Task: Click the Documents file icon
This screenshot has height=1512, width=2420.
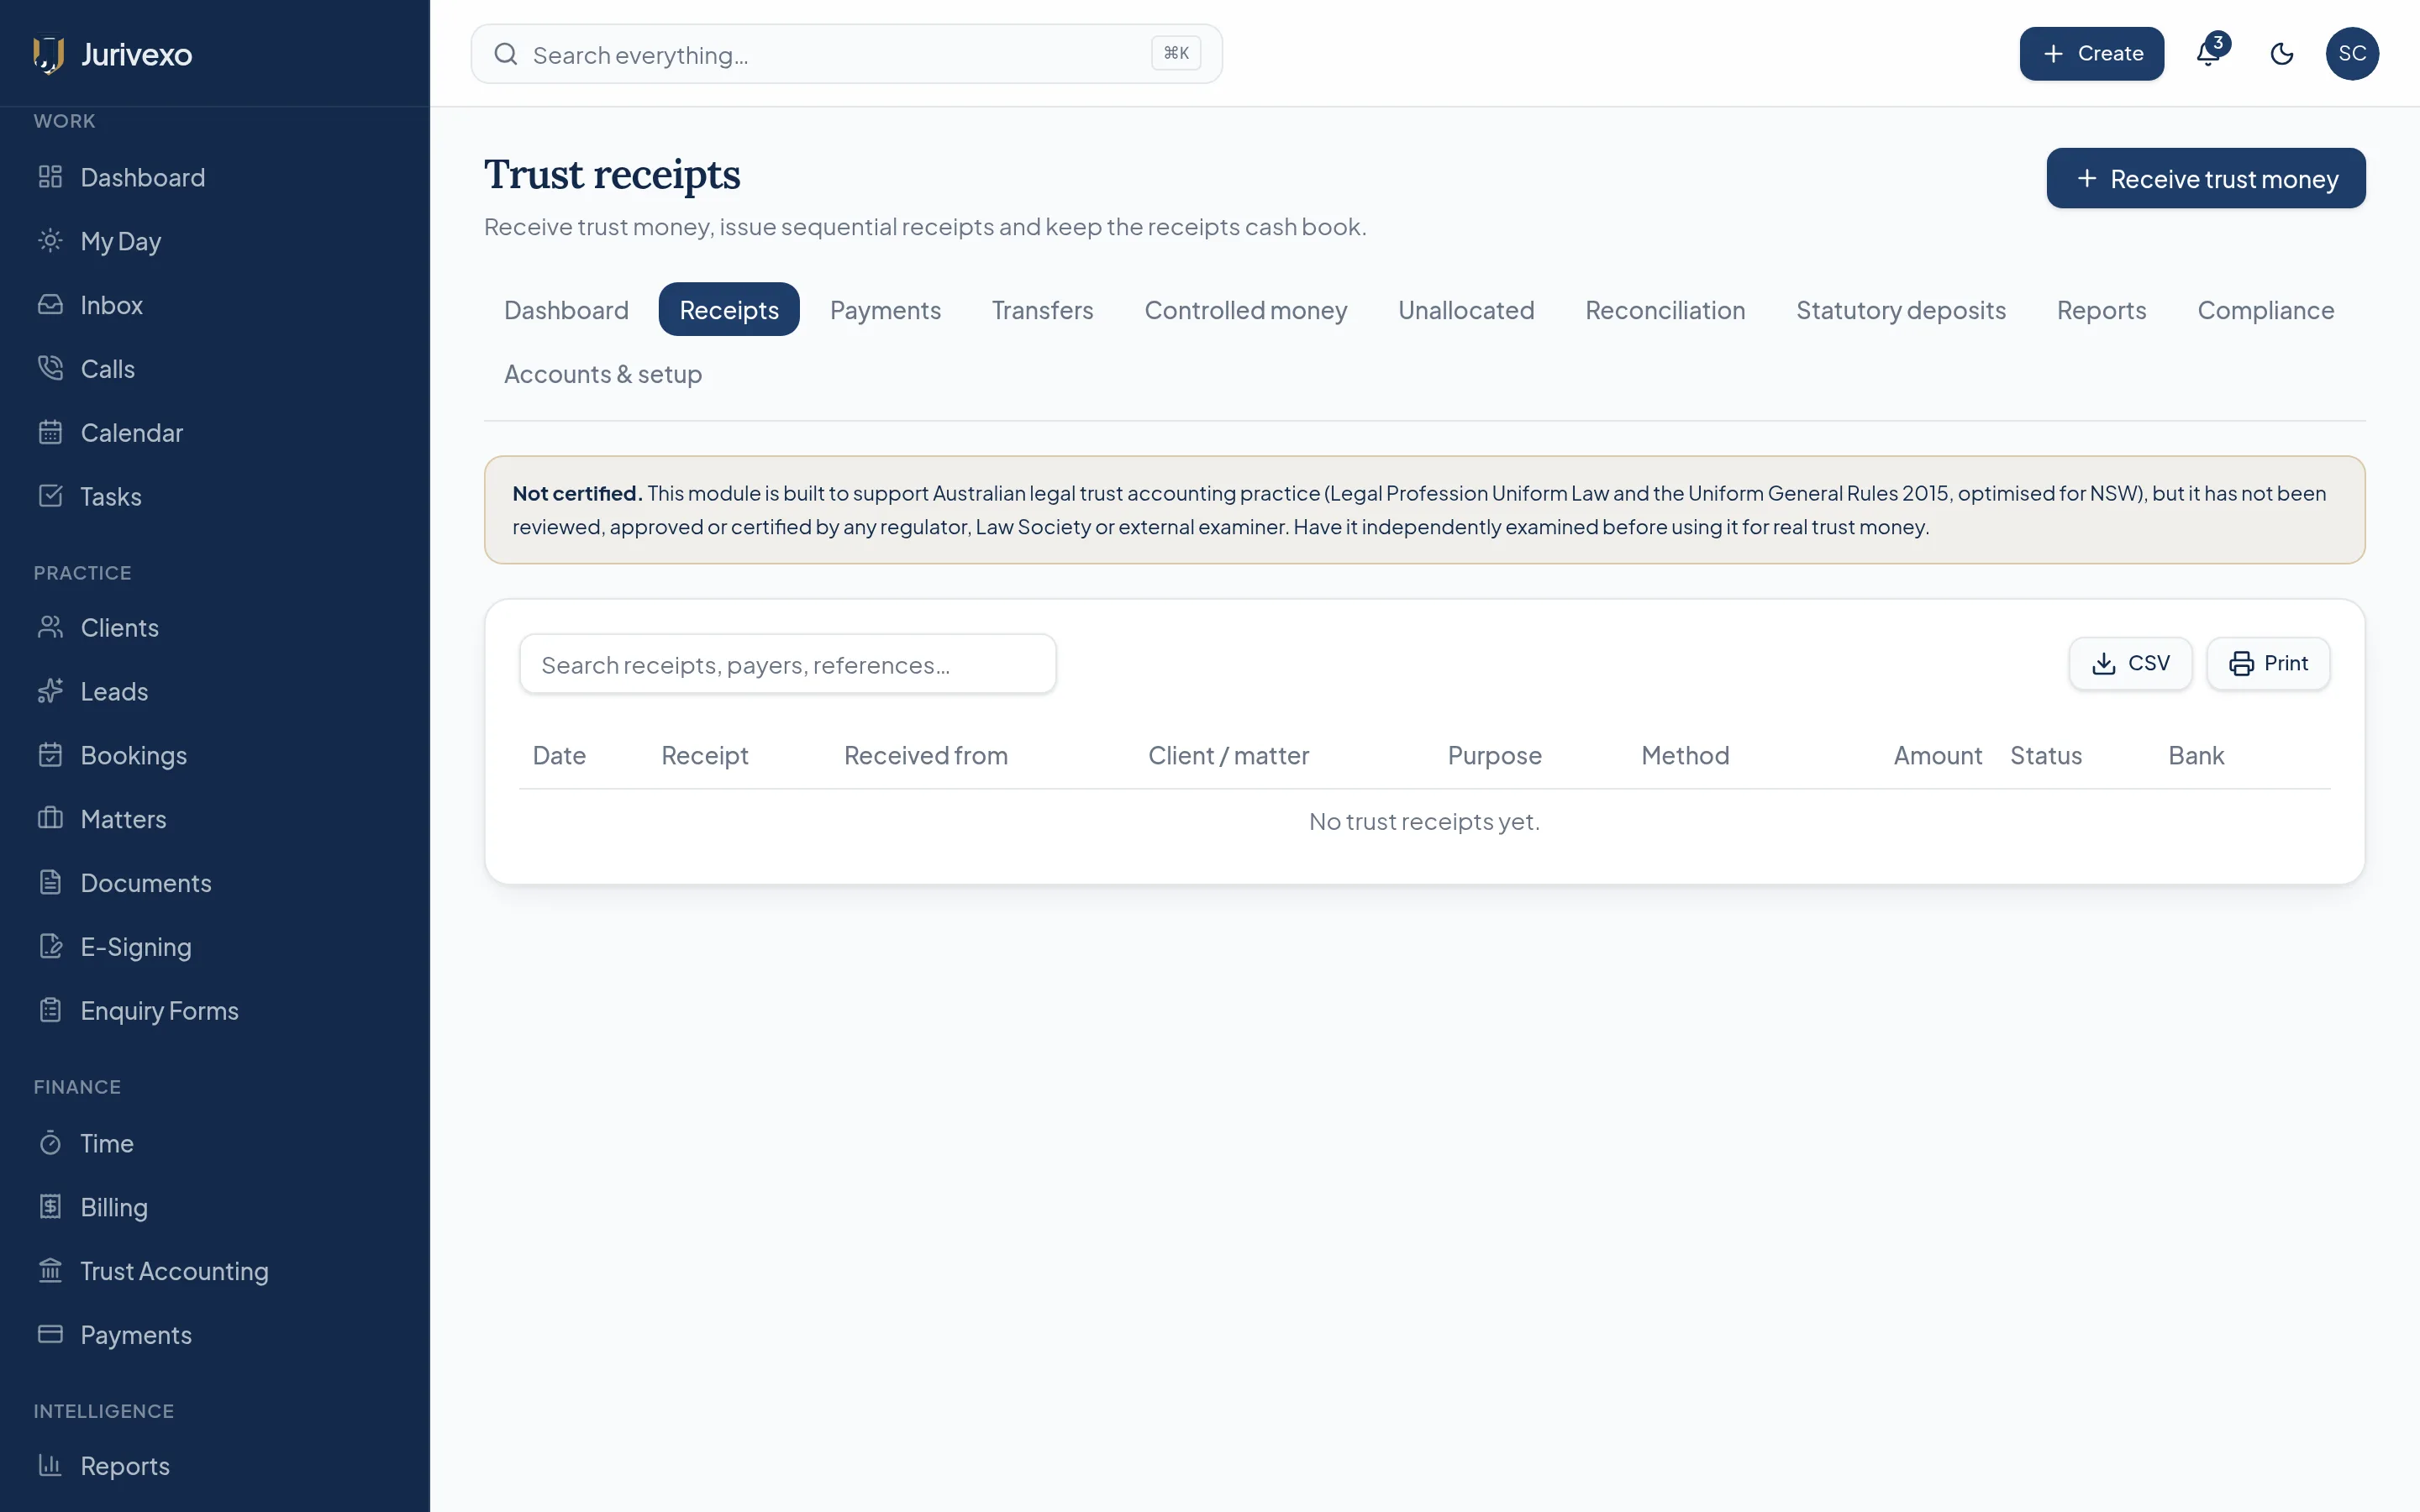Action: [x=50, y=882]
